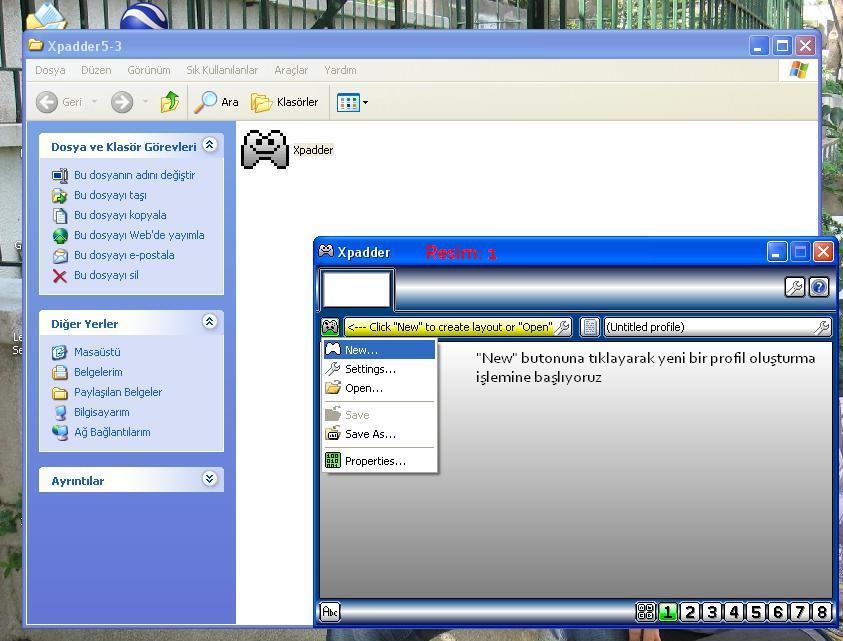Open Düzen menu in Explorer window

point(96,70)
